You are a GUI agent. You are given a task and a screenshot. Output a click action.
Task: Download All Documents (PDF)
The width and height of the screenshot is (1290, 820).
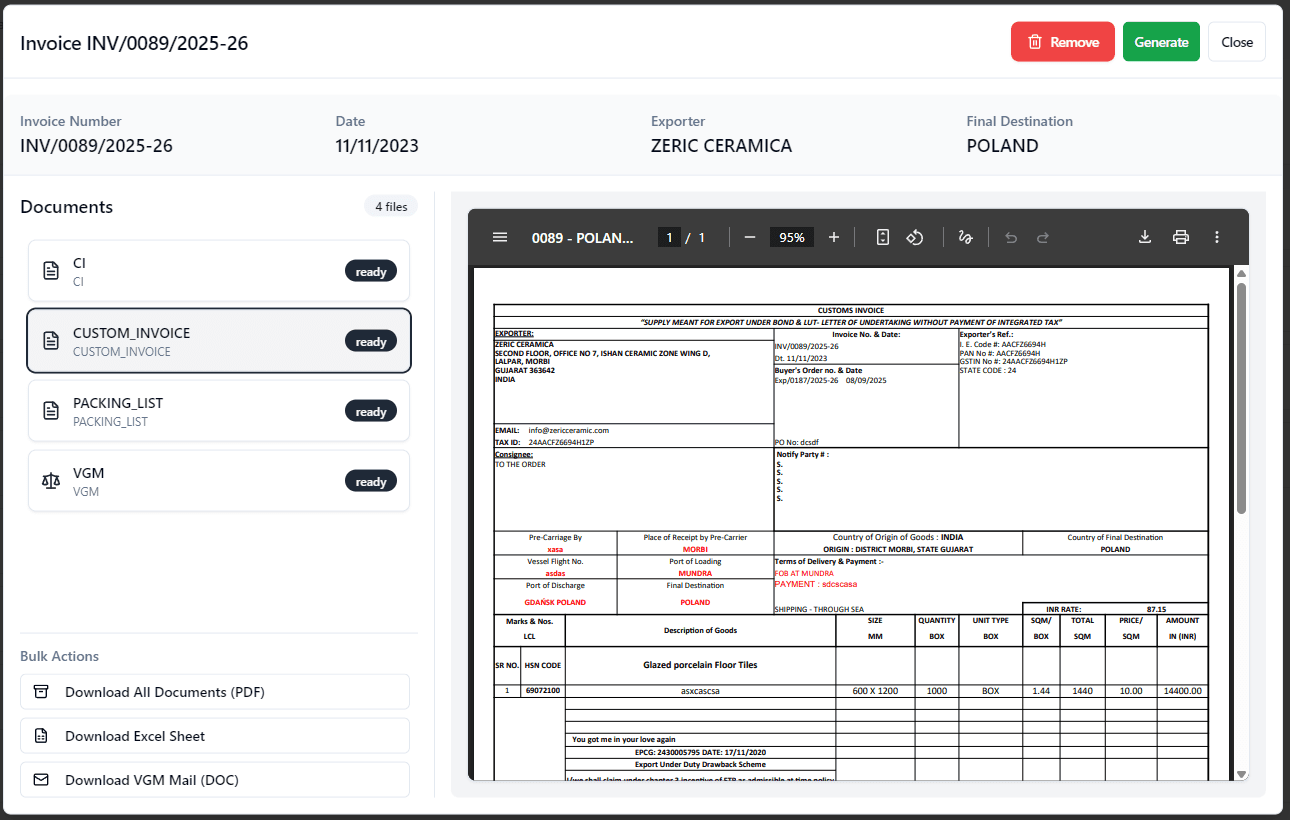click(x=215, y=692)
